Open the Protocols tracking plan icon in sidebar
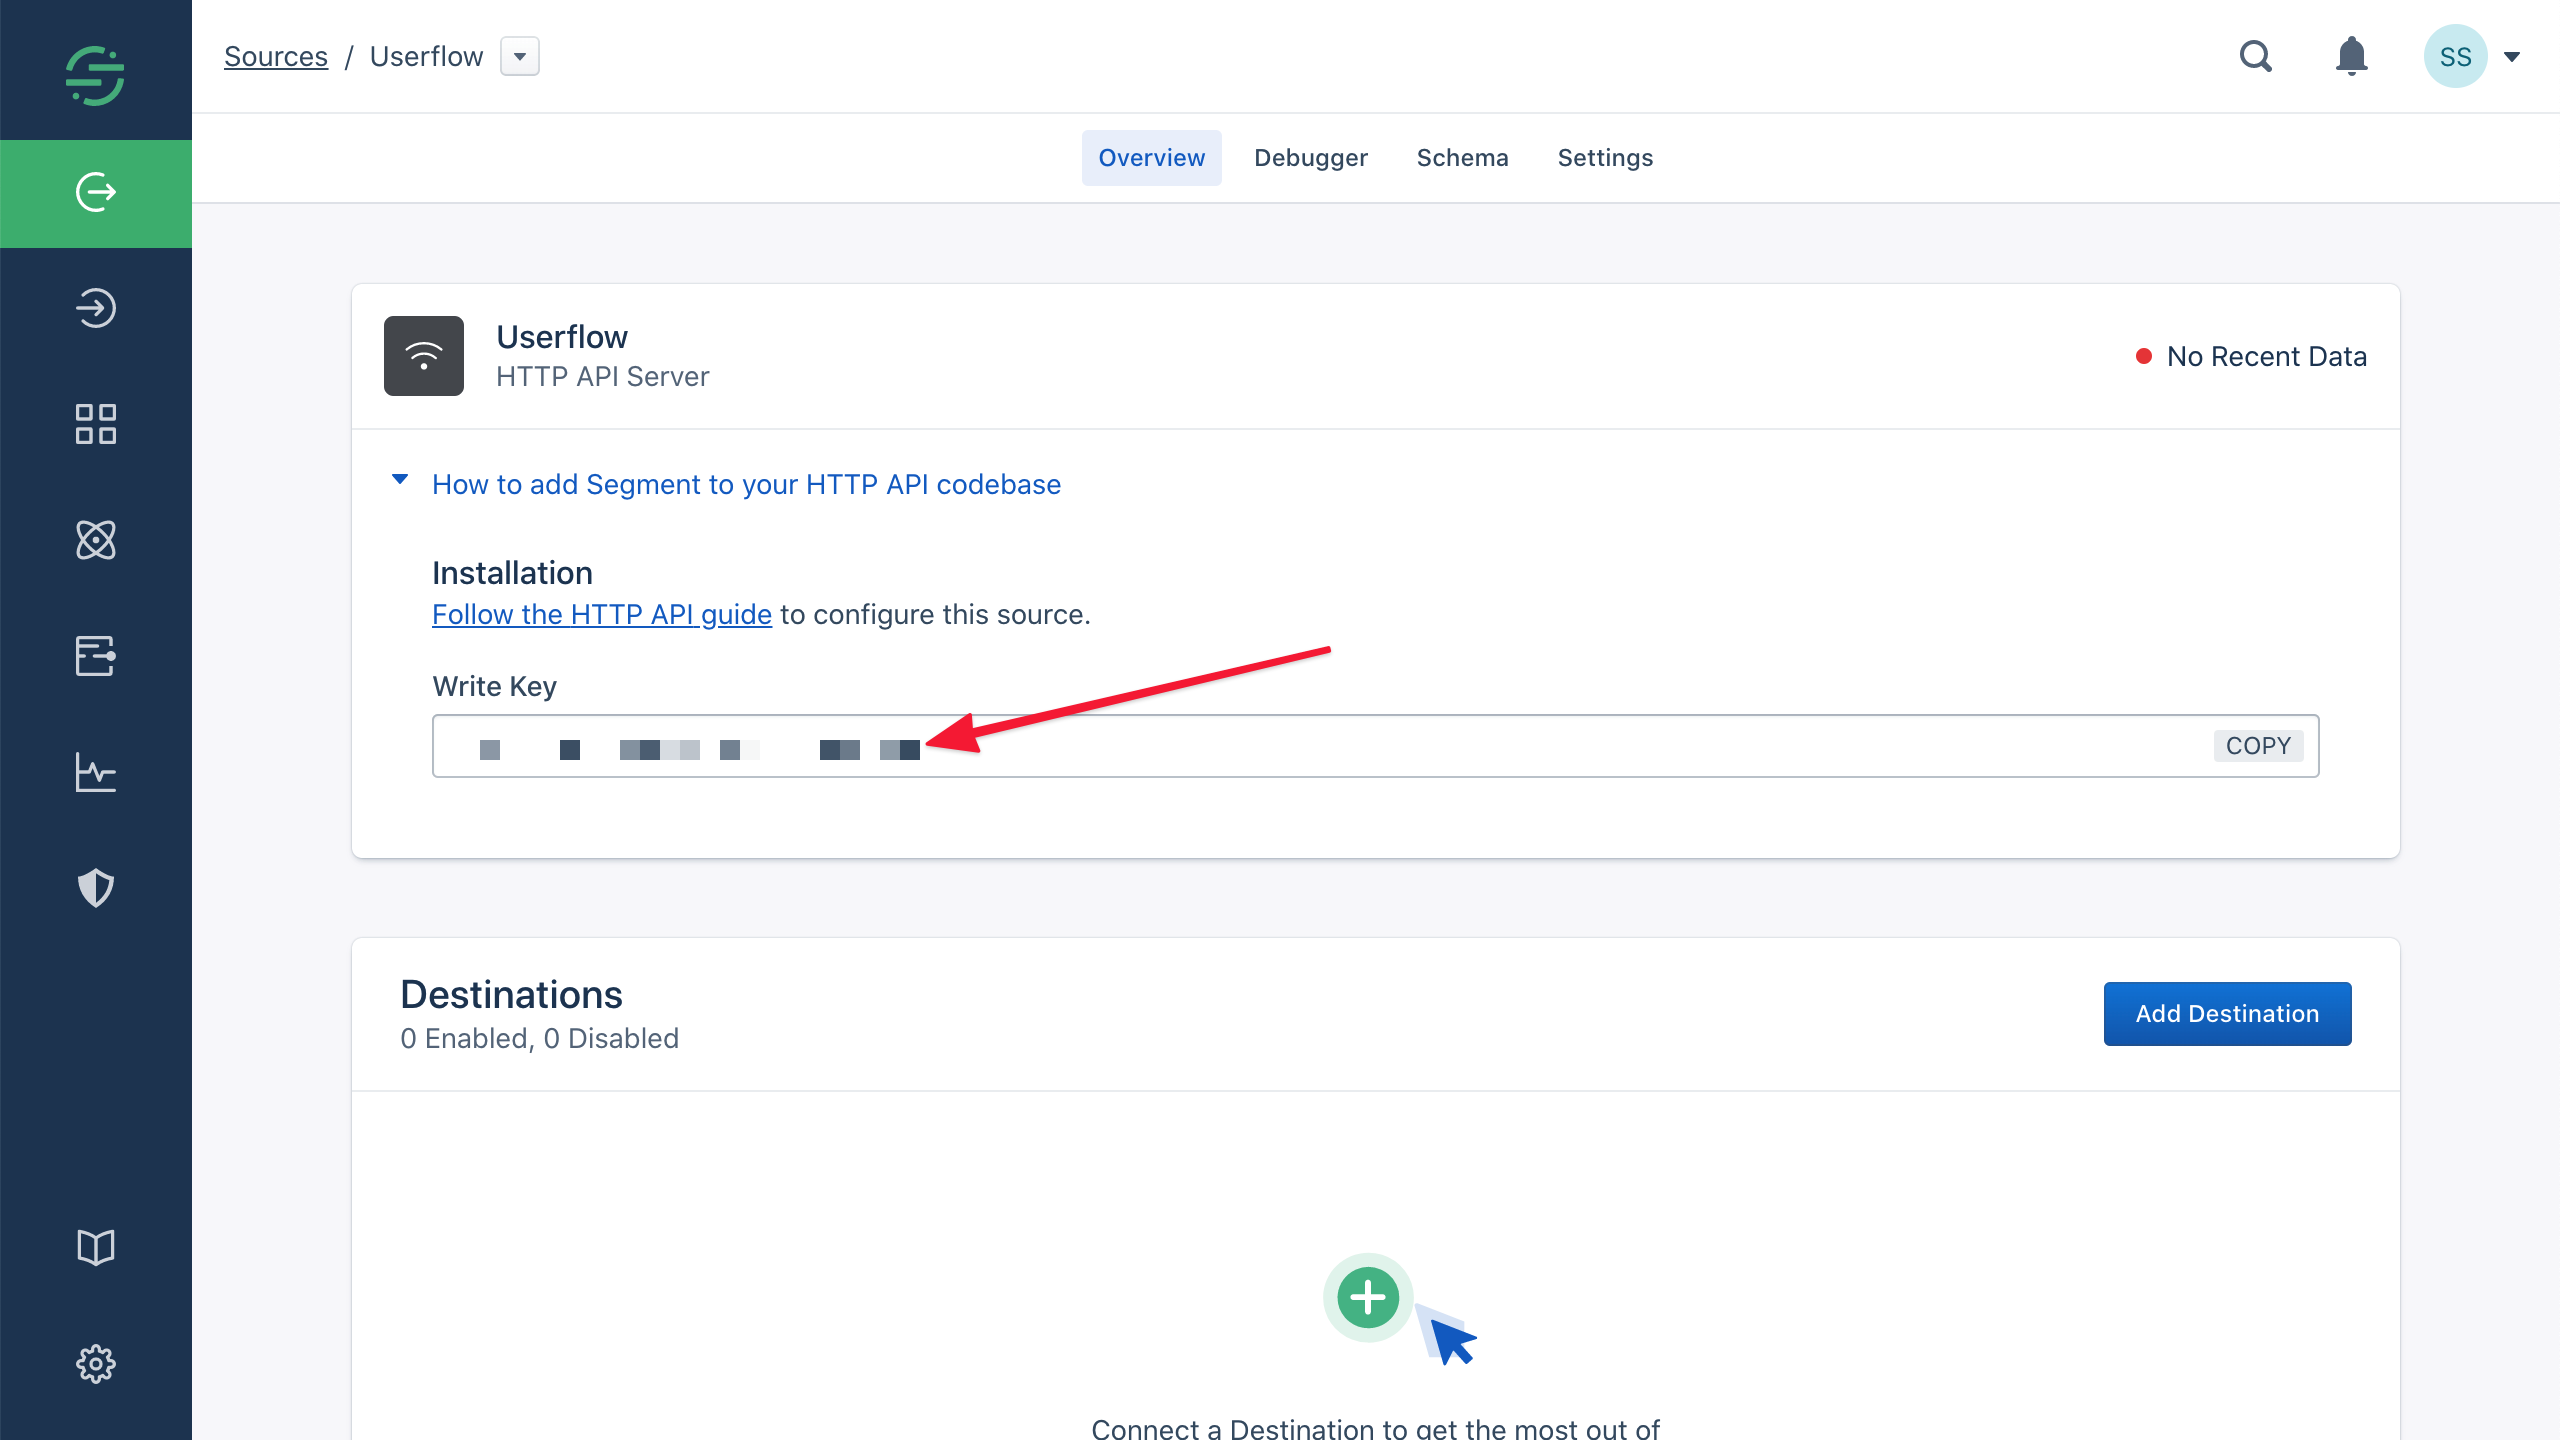Image resolution: width=2560 pixels, height=1440 pixels. 96,656
